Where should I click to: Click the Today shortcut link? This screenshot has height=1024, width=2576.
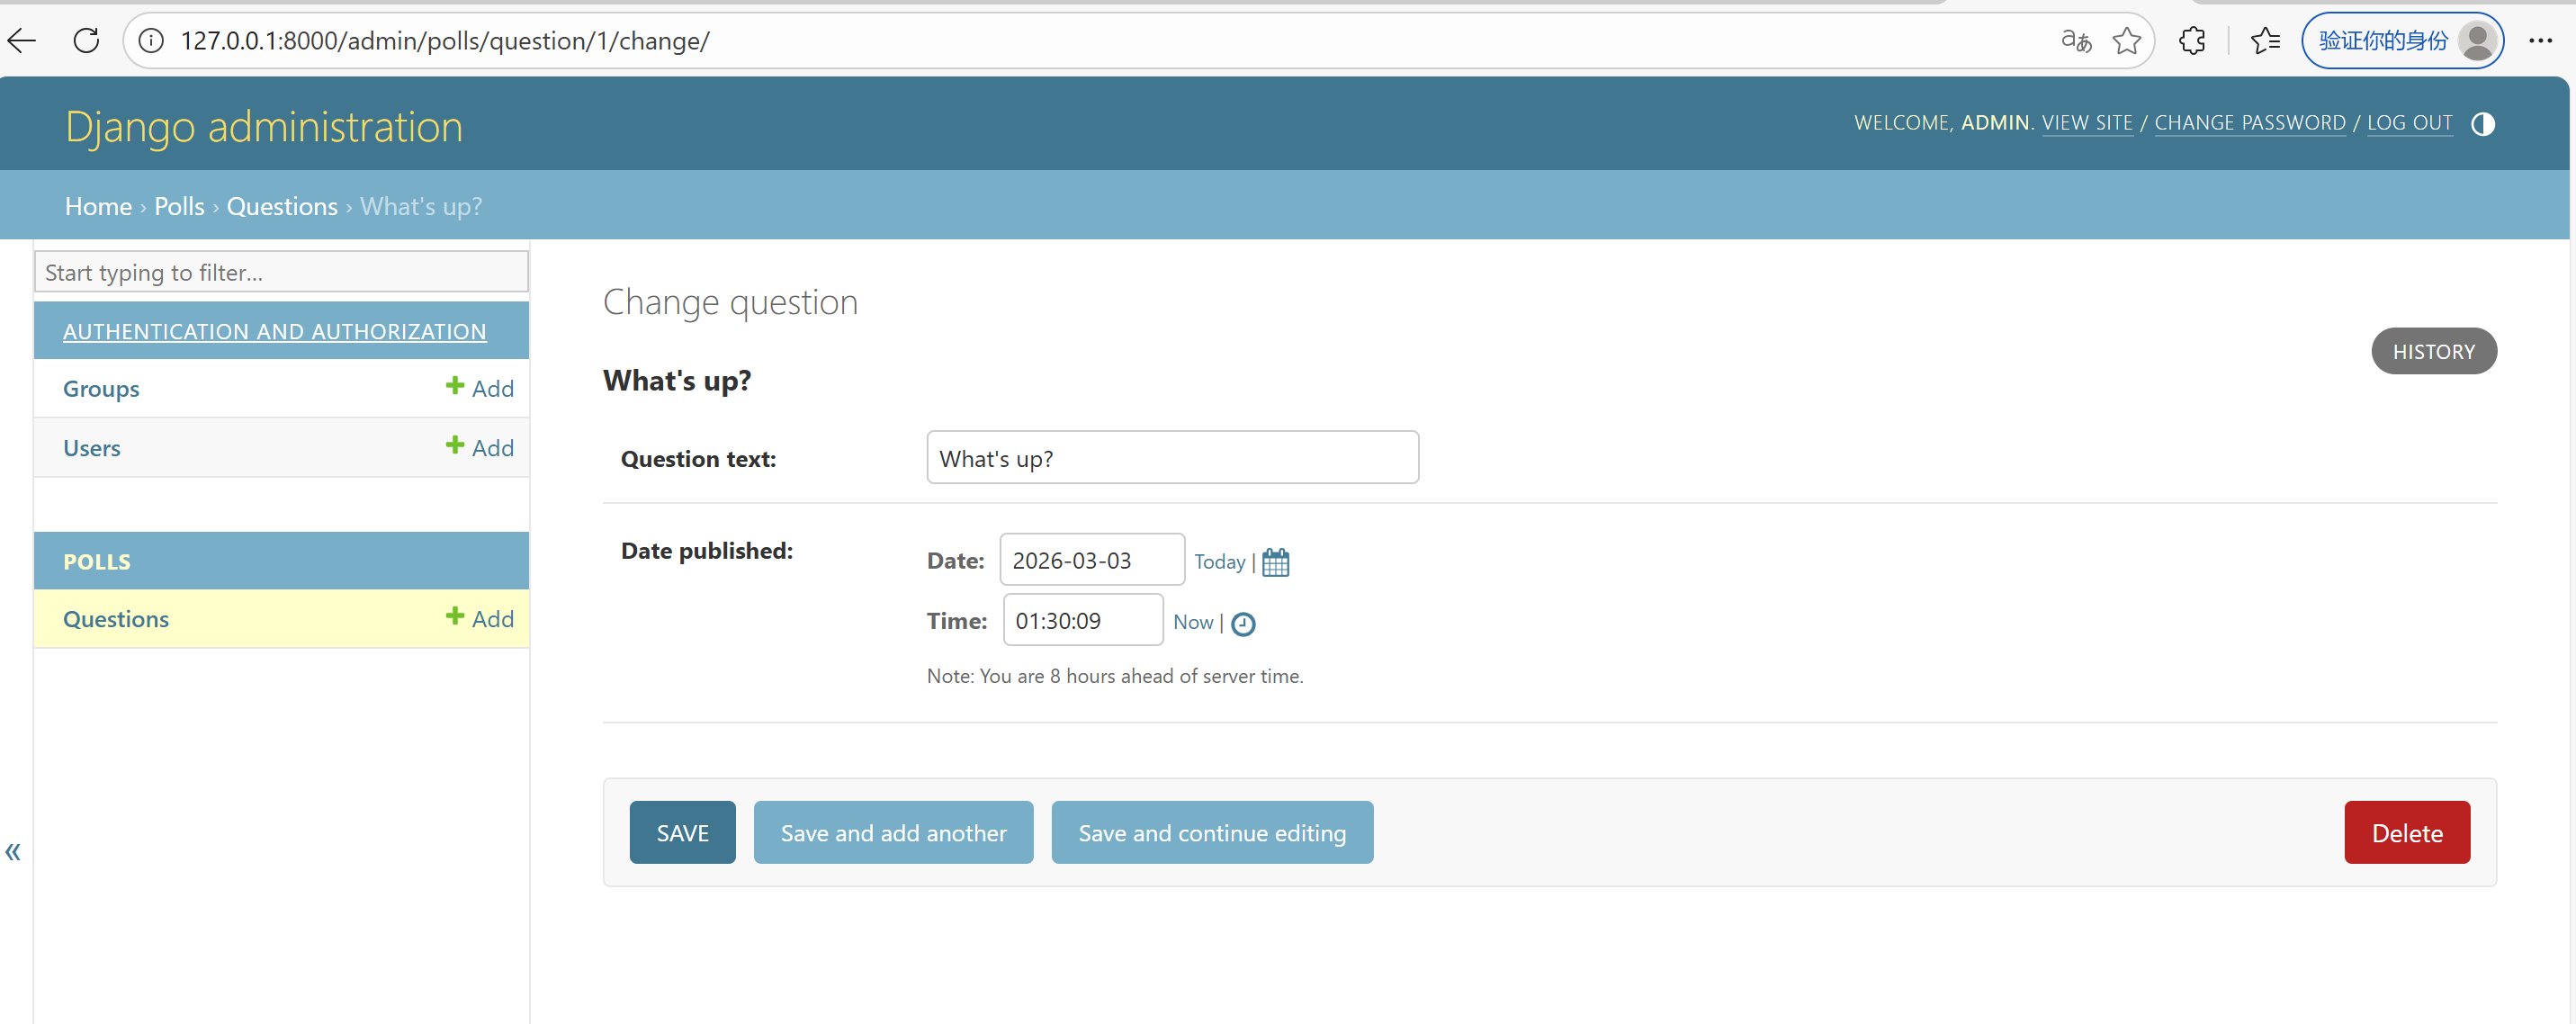tap(1219, 562)
